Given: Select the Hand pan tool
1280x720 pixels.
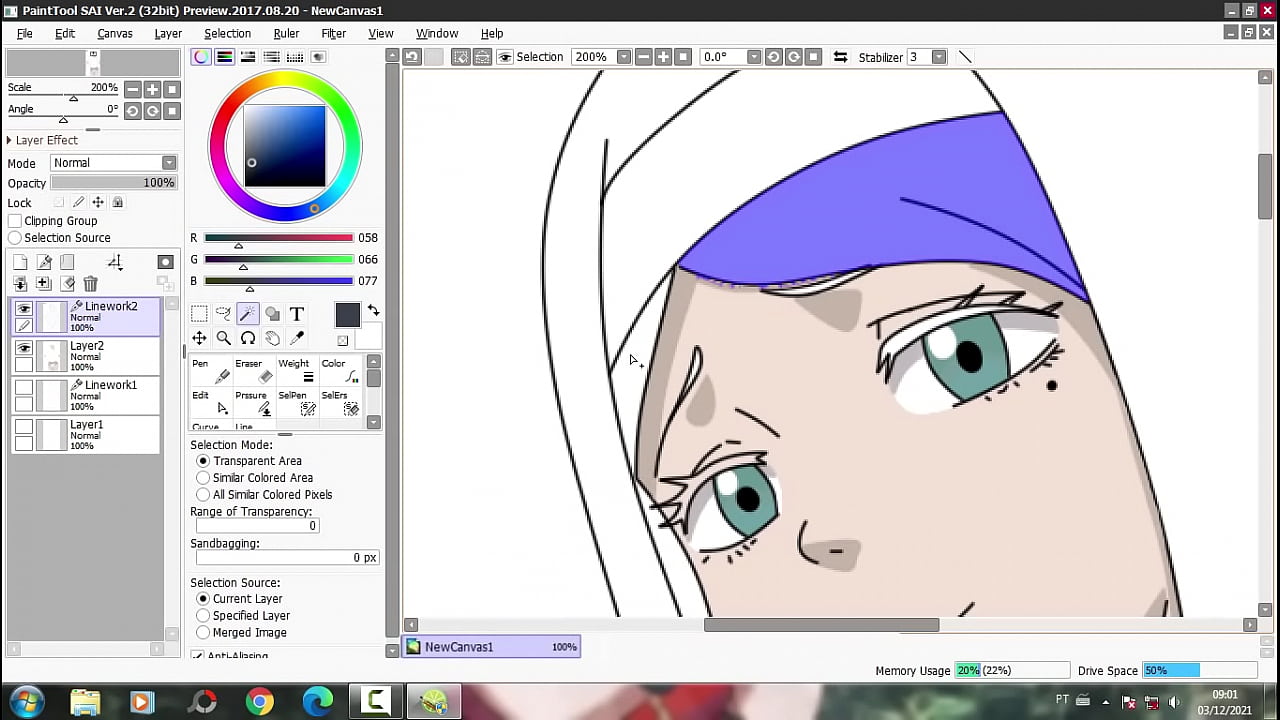Looking at the screenshot, I should [x=272, y=338].
